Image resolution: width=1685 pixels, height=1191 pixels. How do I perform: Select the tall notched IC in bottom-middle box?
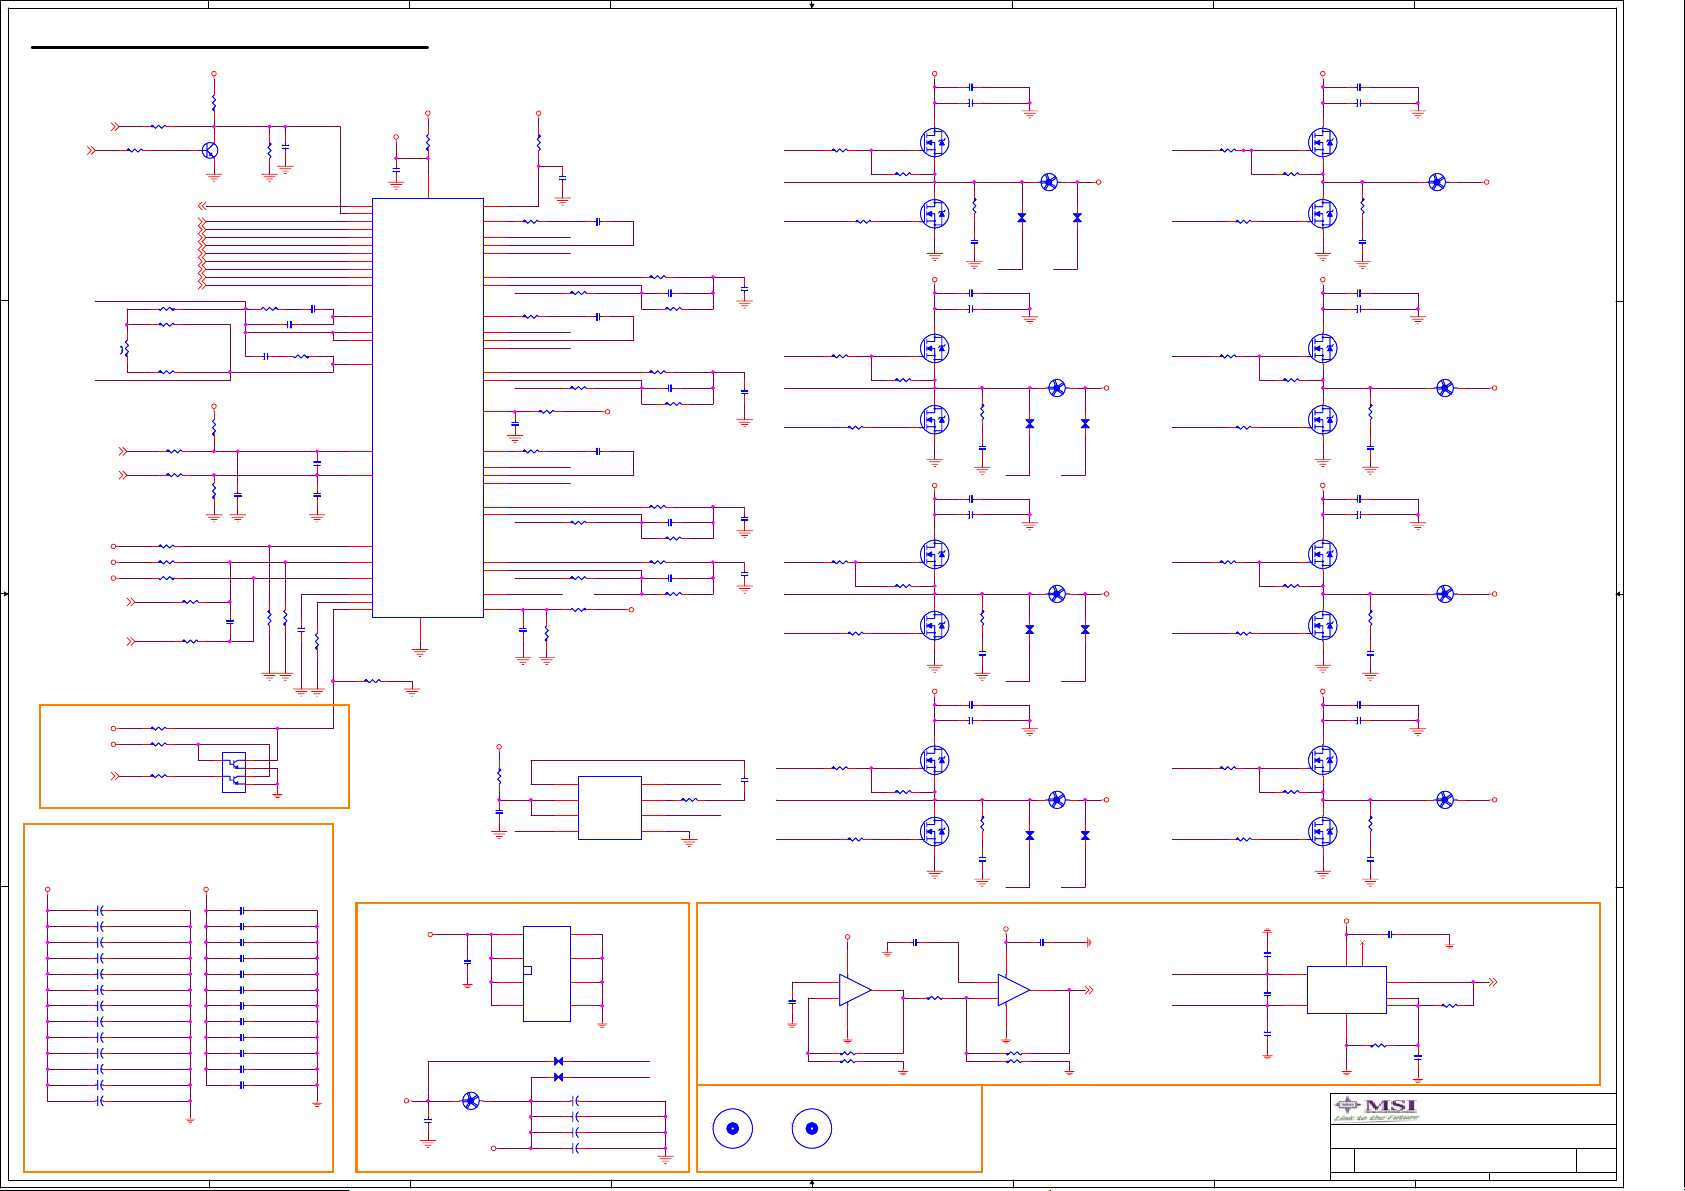tap(547, 973)
